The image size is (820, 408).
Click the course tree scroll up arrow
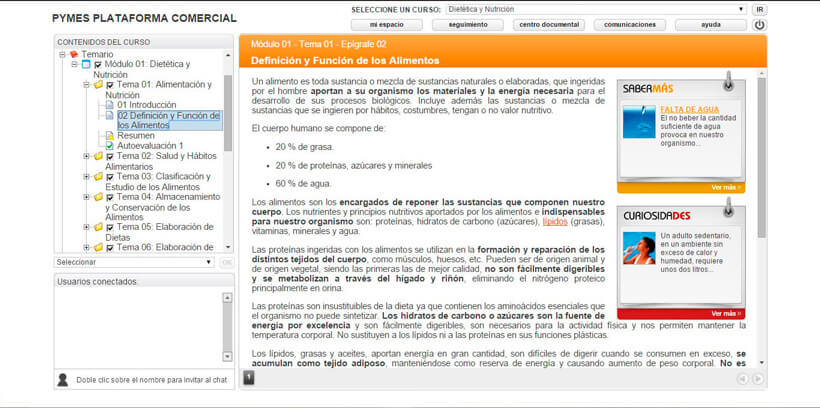point(227,54)
